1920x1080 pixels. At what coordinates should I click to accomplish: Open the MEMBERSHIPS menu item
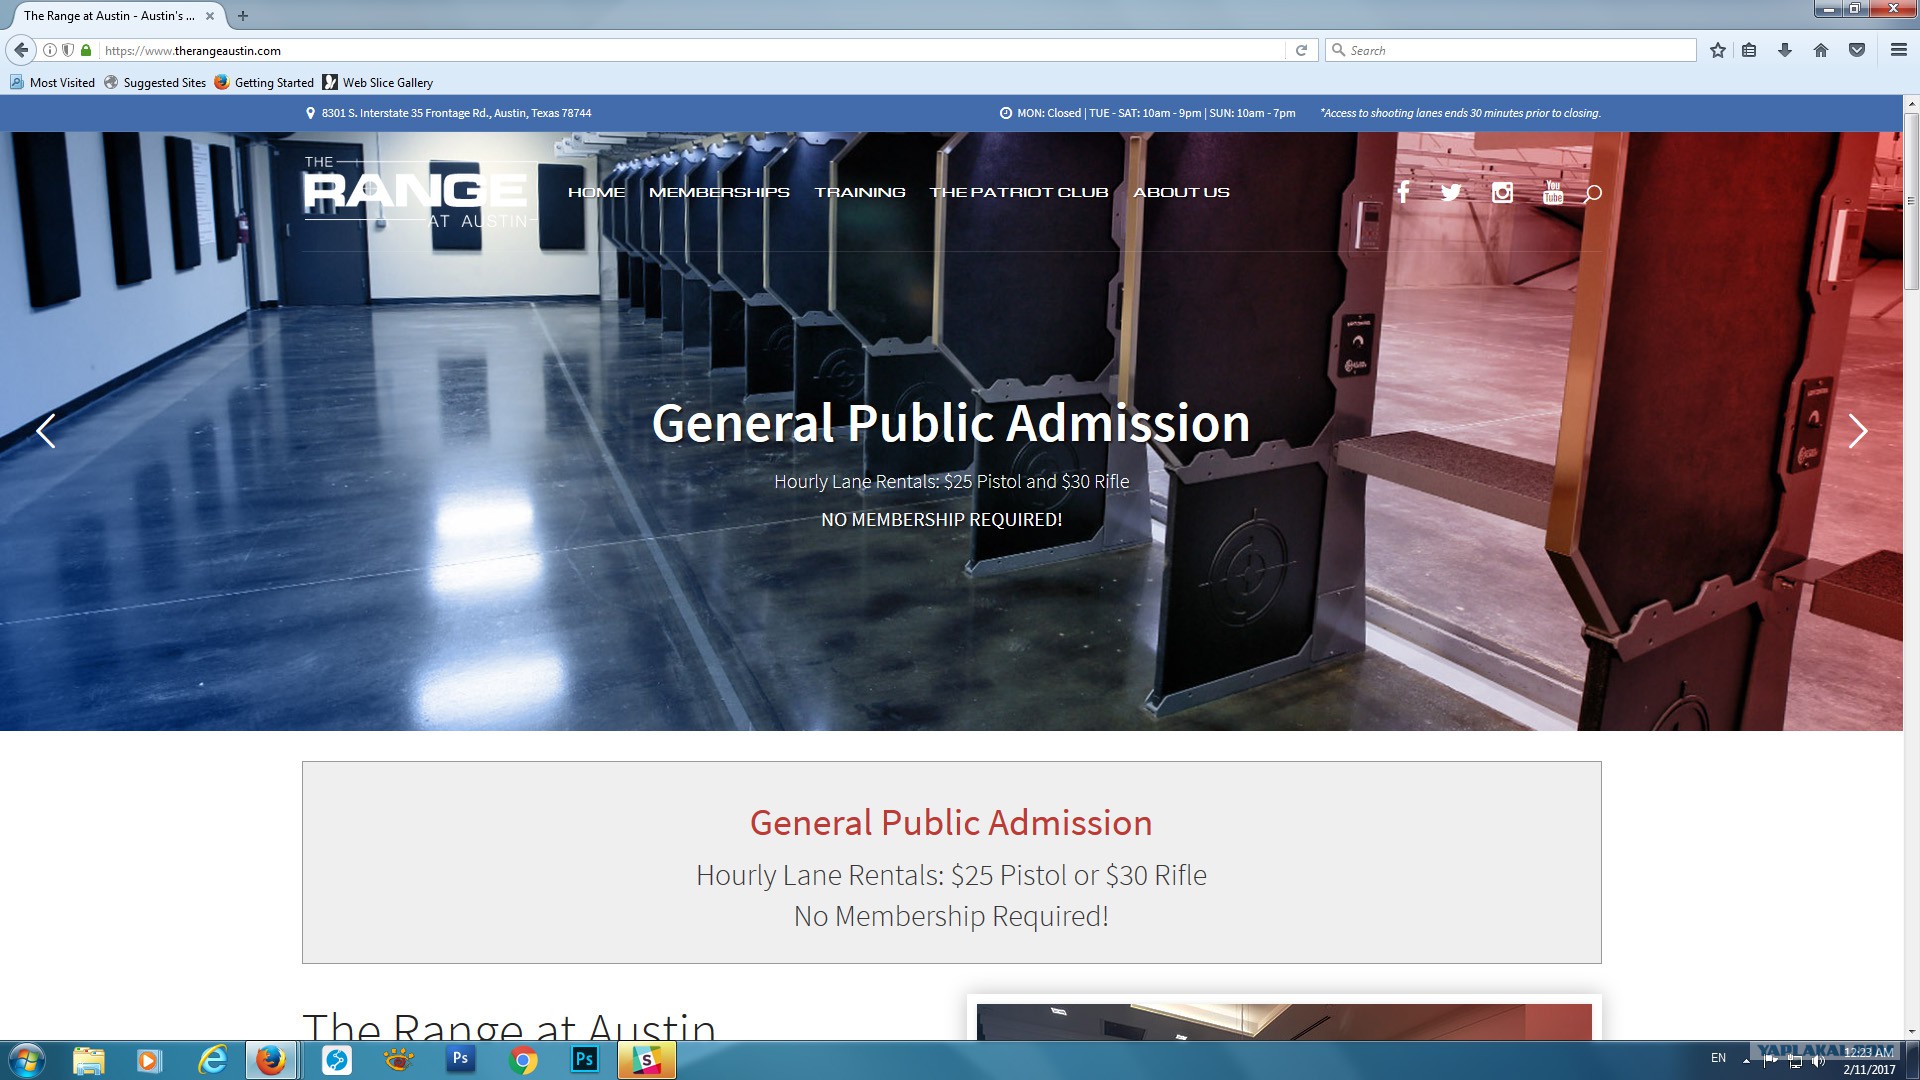[719, 192]
